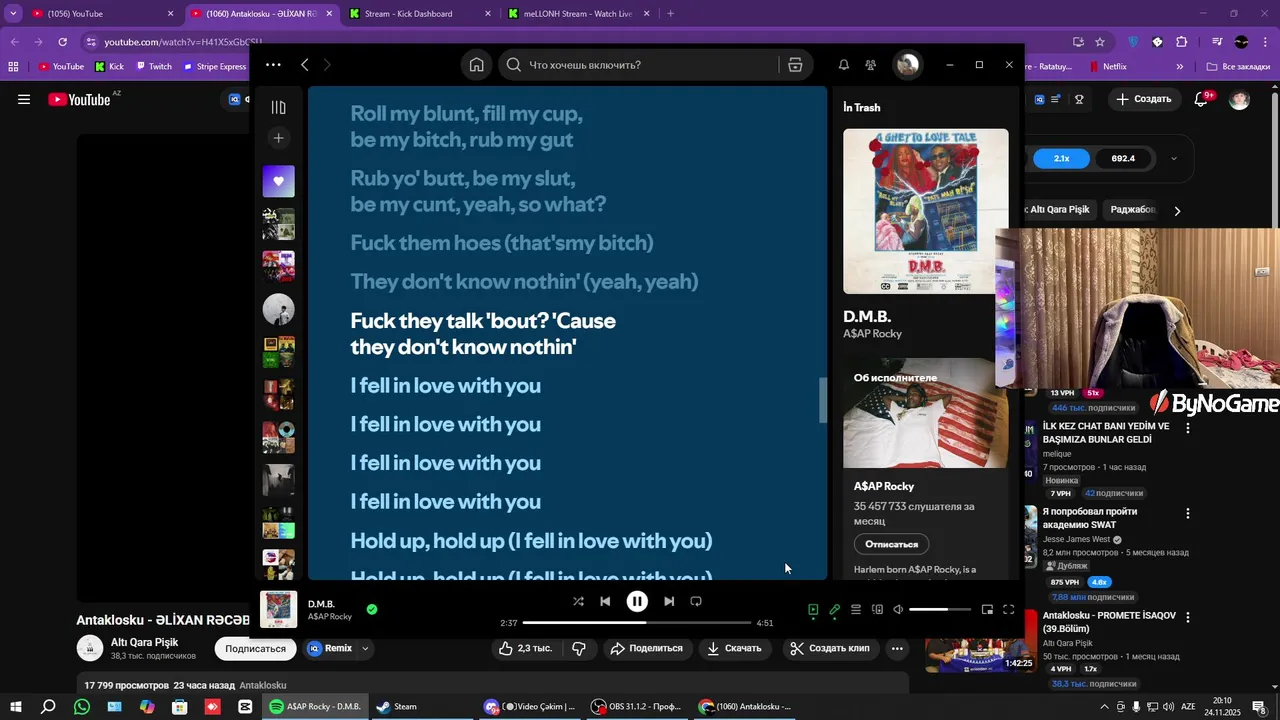Image resolution: width=1280 pixels, height=720 pixels.
Task: Open Spotify friend activity icon
Action: pyautogui.click(x=871, y=65)
